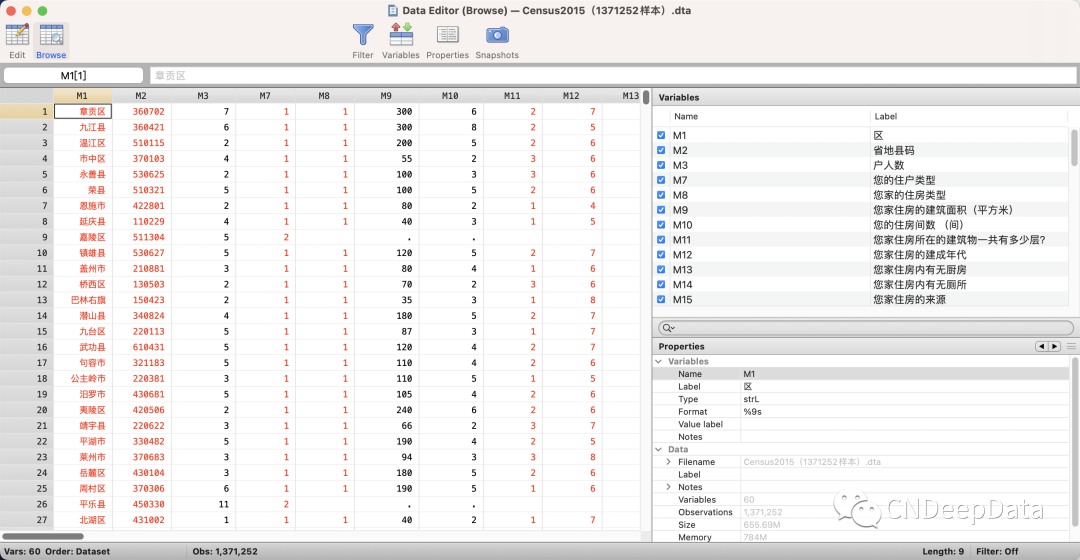Uncheck the M1 variable checkbox
Viewport: 1080px width, 560px height.
tap(661, 136)
